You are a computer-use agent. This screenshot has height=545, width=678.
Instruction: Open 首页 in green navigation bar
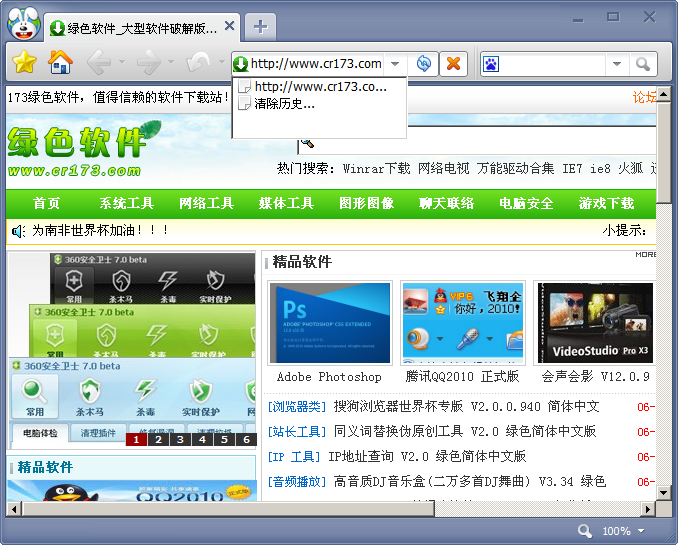[x=46, y=203]
